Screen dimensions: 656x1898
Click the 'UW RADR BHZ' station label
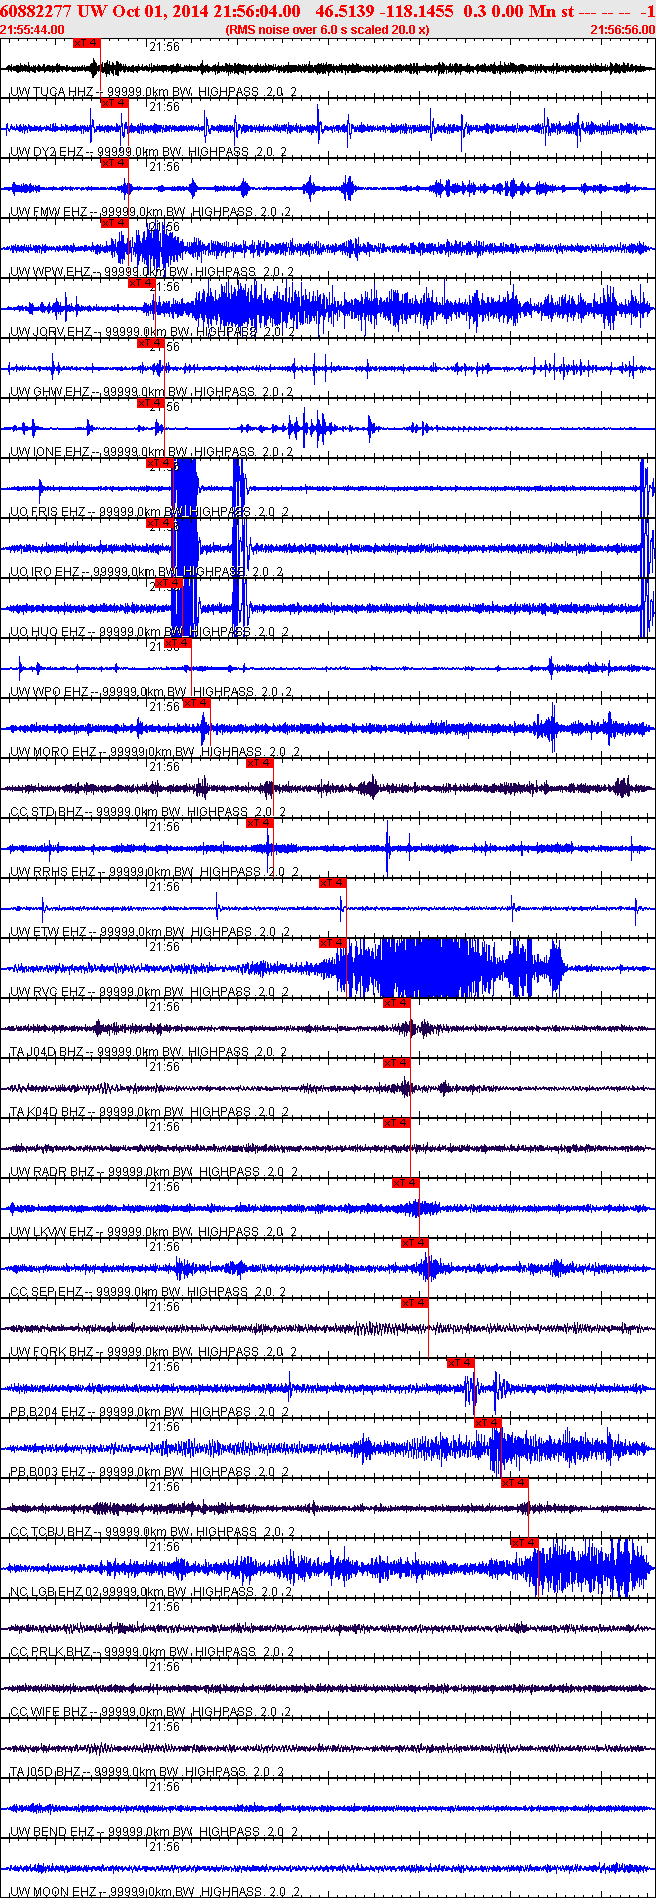pos(52,1172)
